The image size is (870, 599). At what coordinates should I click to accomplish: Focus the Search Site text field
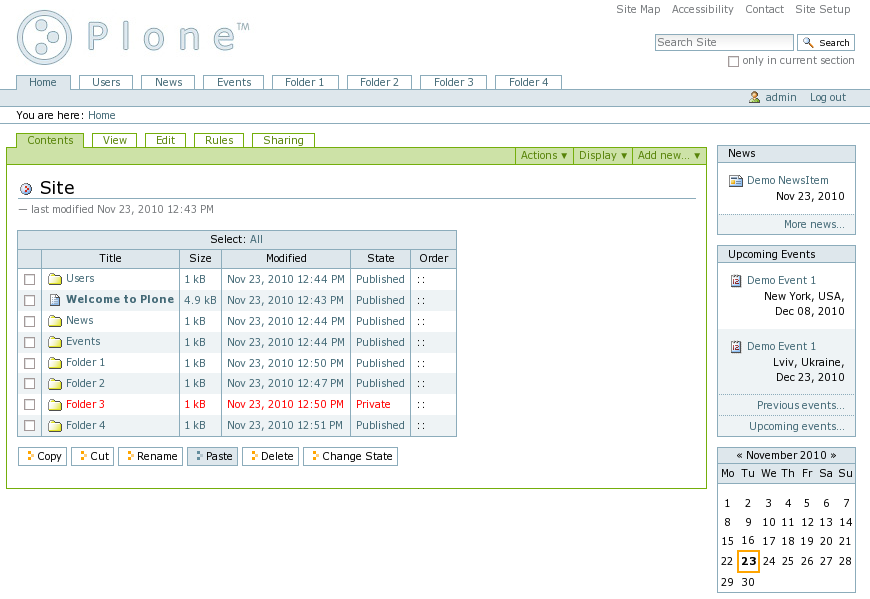coord(724,42)
